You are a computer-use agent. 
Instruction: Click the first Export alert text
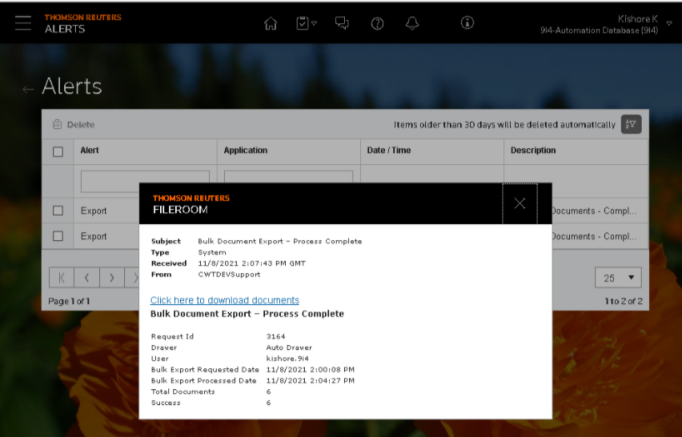click(x=94, y=211)
